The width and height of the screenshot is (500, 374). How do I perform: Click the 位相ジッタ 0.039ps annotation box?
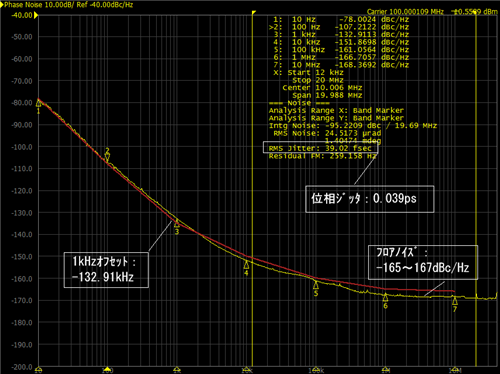(x=370, y=199)
